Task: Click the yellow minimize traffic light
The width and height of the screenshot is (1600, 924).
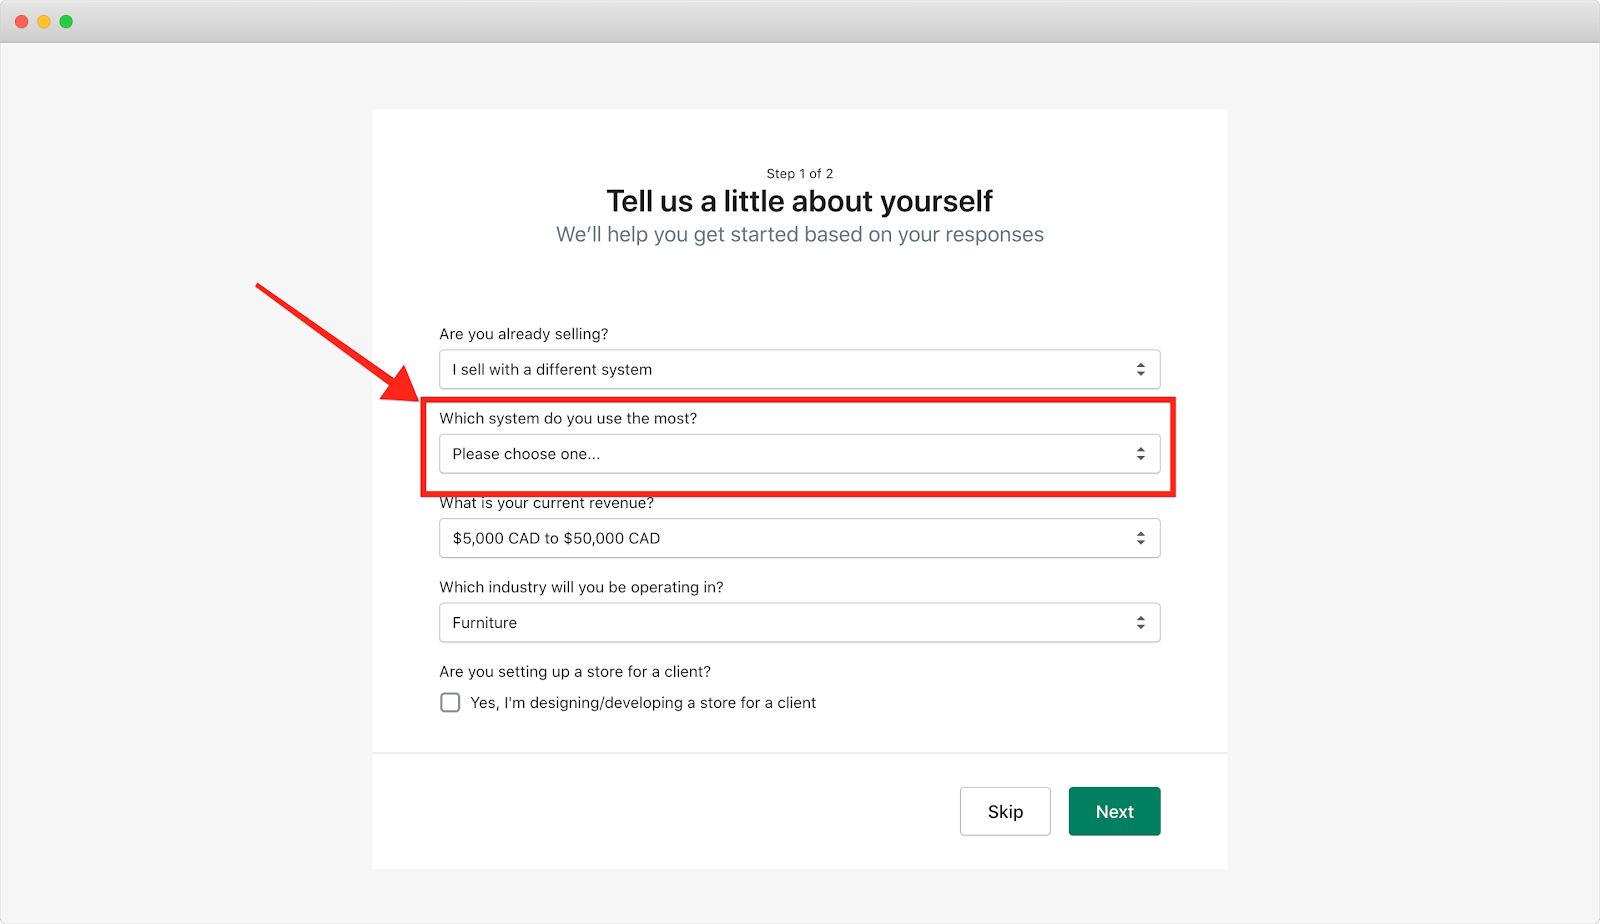Action: pyautogui.click(x=42, y=20)
